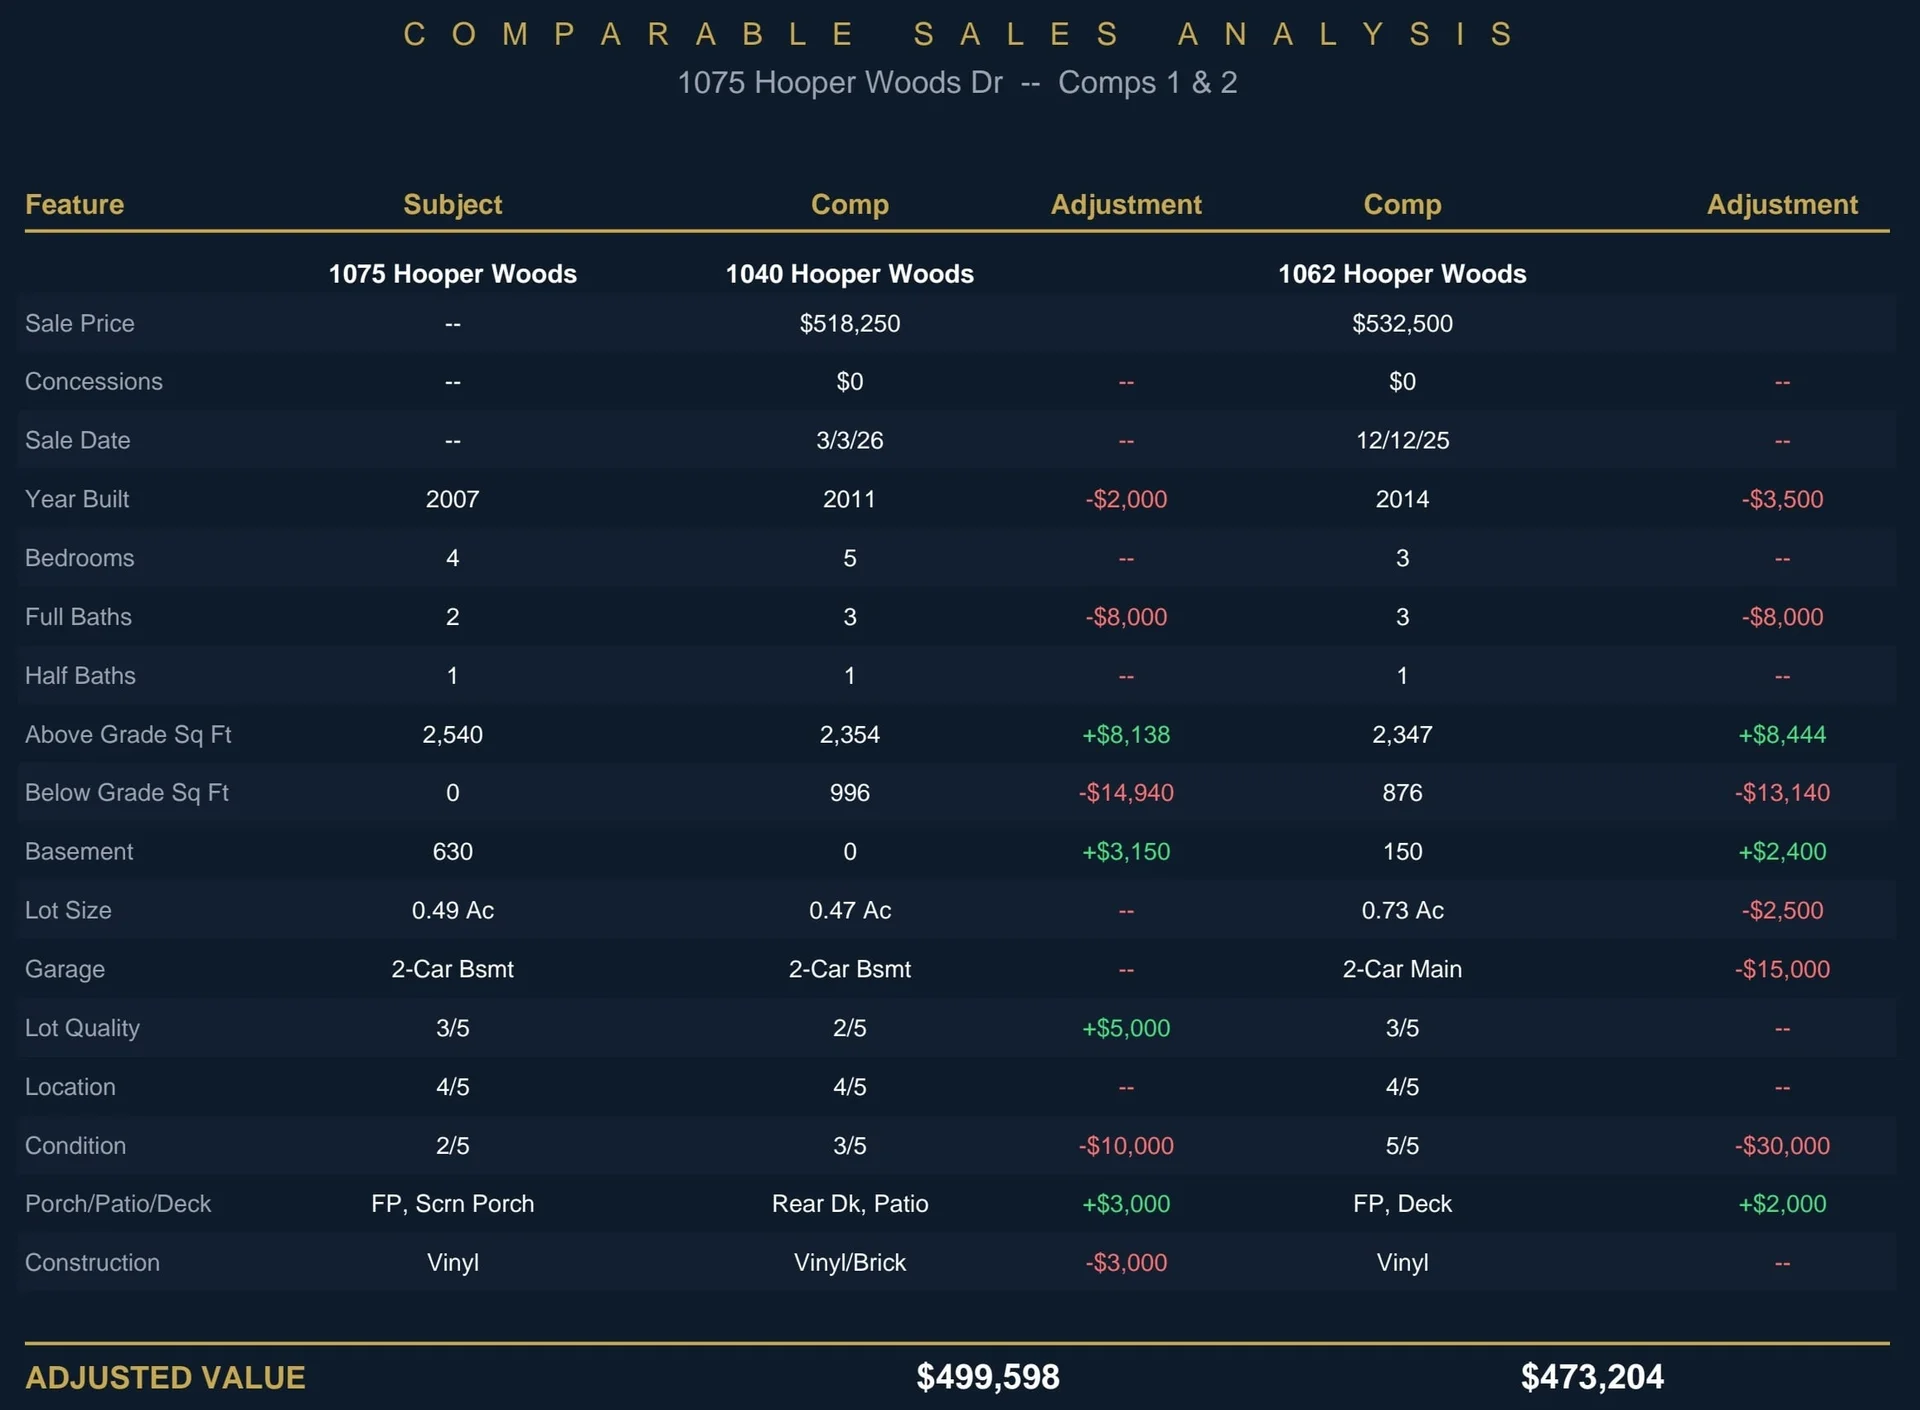Viewport: 1920px width, 1410px height.
Task: Click the '+$3,000' porch adjustment
Action: pyautogui.click(x=1126, y=1204)
